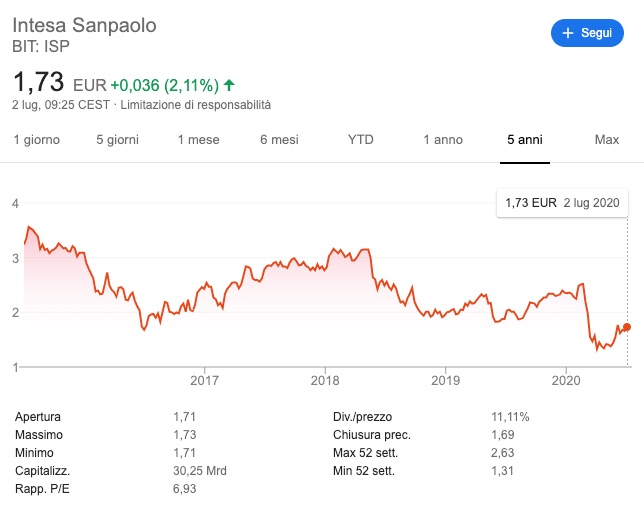Click the orange current price dot

click(627, 327)
